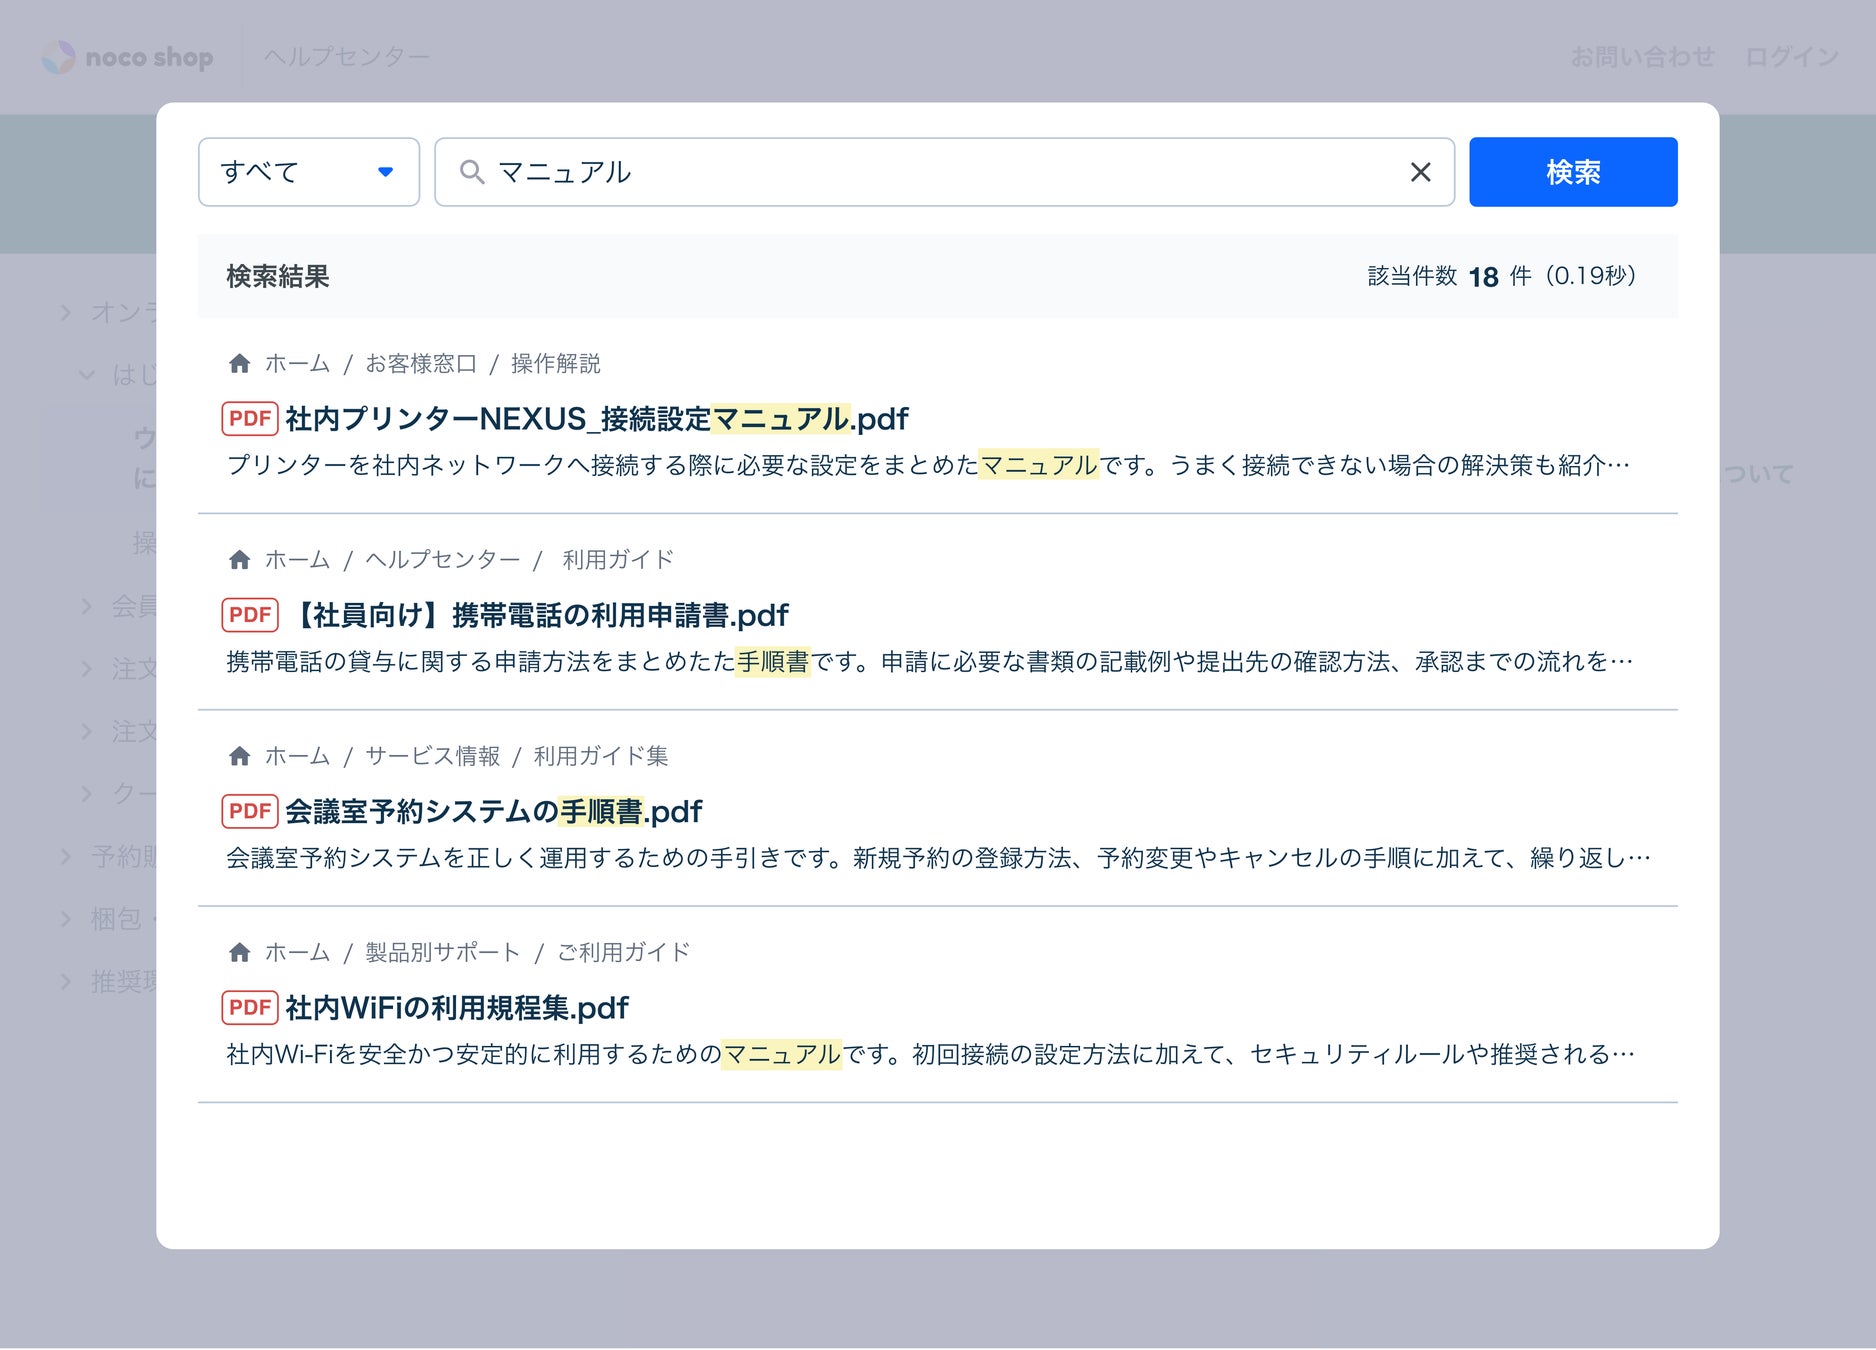Click the clear search X icon

[1420, 172]
